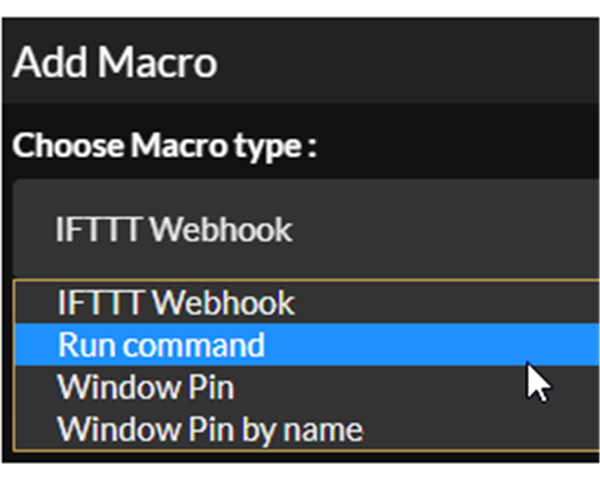
Task: Set macro type to Window Pin
Action: point(146,387)
